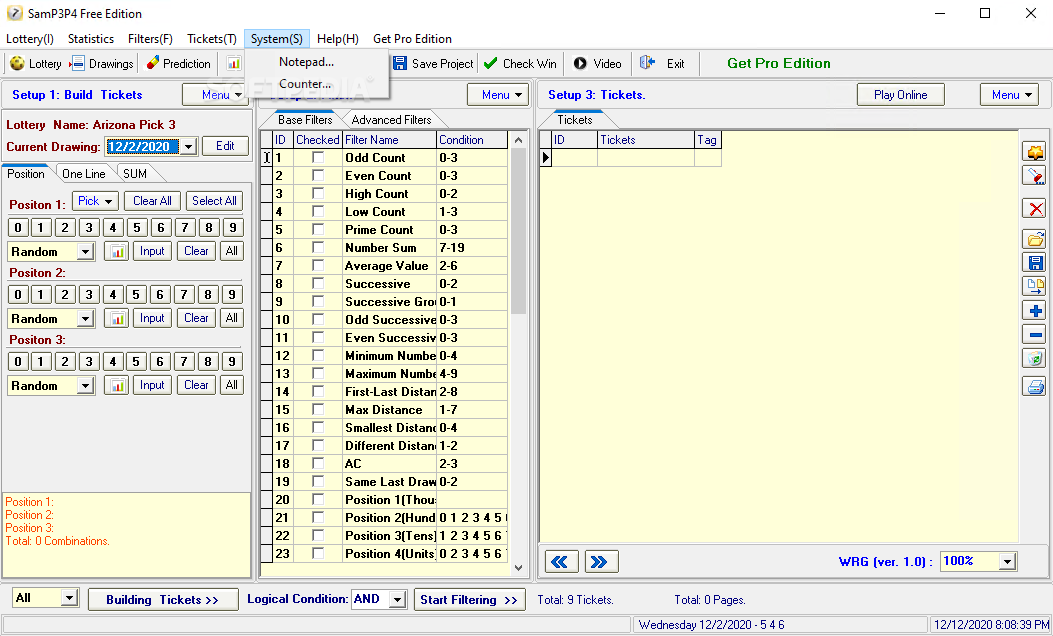
Task: Select Notepad... from the System menu
Action: tap(306, 62)
